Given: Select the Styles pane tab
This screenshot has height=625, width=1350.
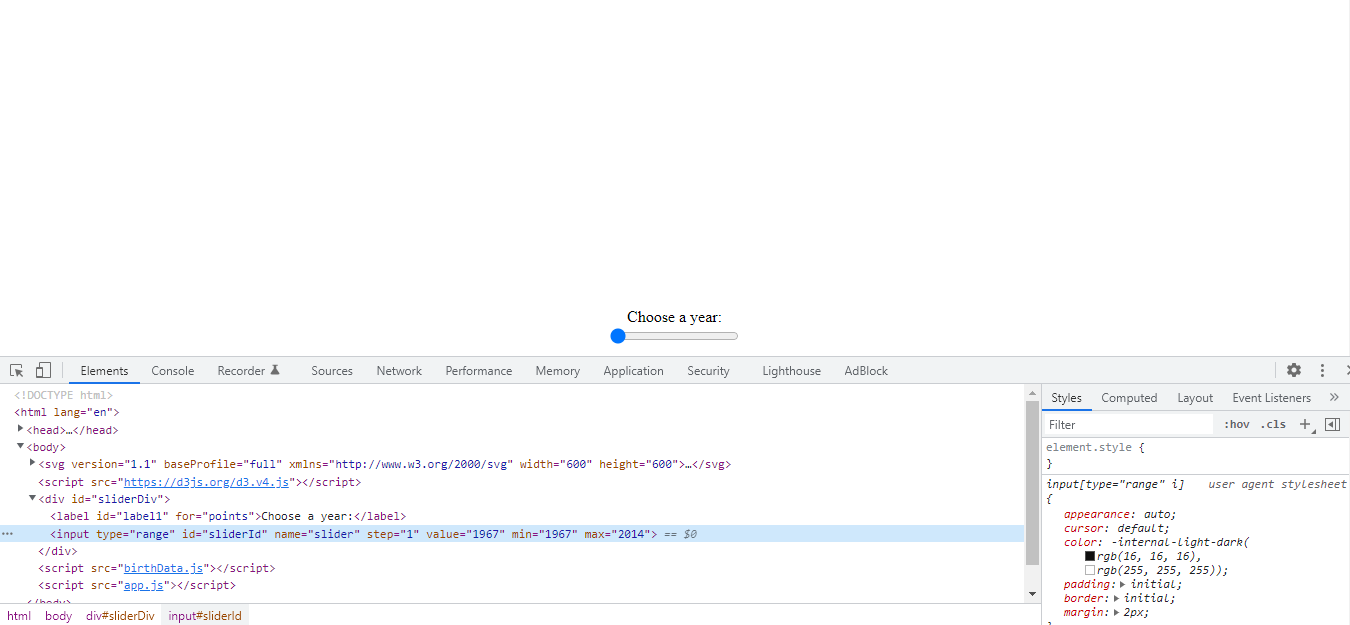Looking at the screenshot, I should click(x=1066, y=398).
